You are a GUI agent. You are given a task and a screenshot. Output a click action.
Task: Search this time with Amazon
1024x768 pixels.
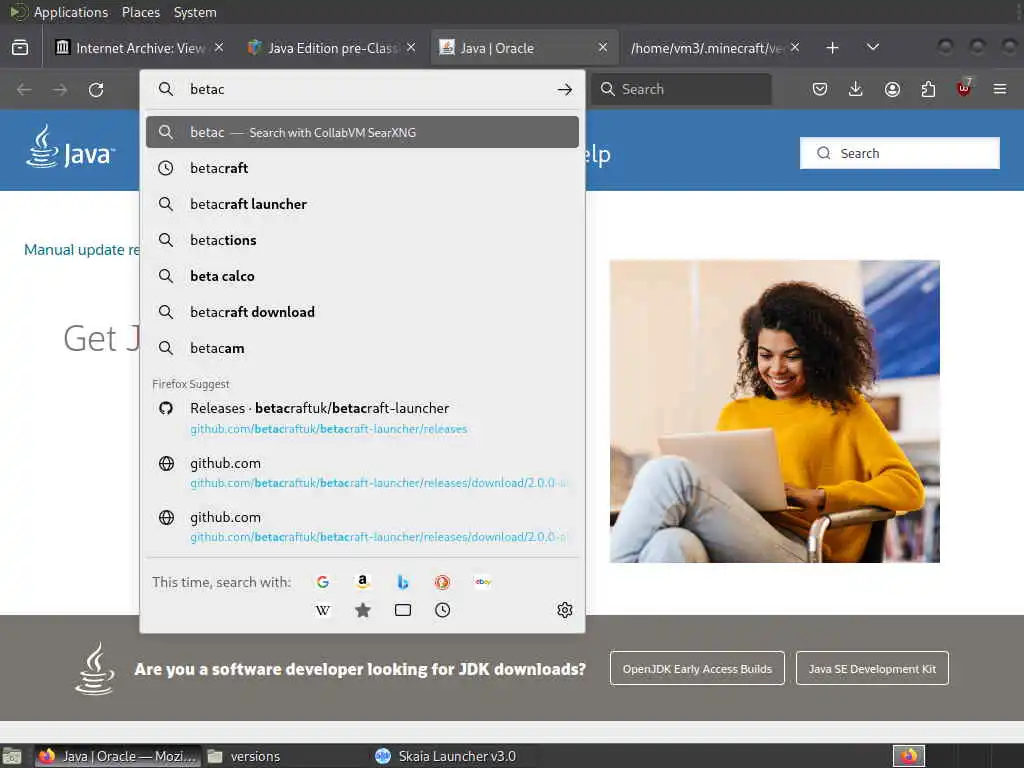pos(362,581)
